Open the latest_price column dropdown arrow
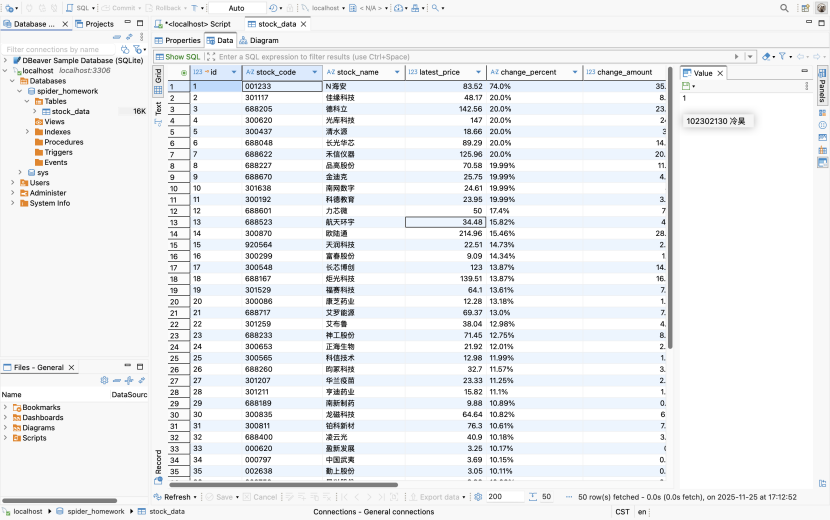830x520 pixels. pos(478,72)
